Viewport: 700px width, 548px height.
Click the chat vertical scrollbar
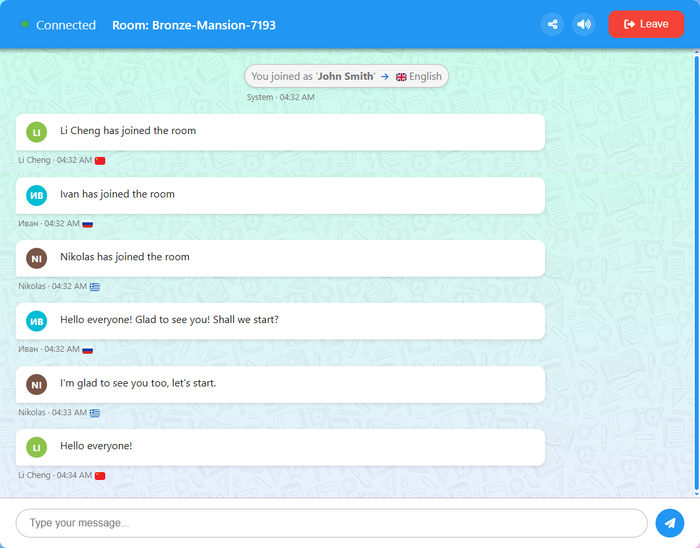[696, 272]
